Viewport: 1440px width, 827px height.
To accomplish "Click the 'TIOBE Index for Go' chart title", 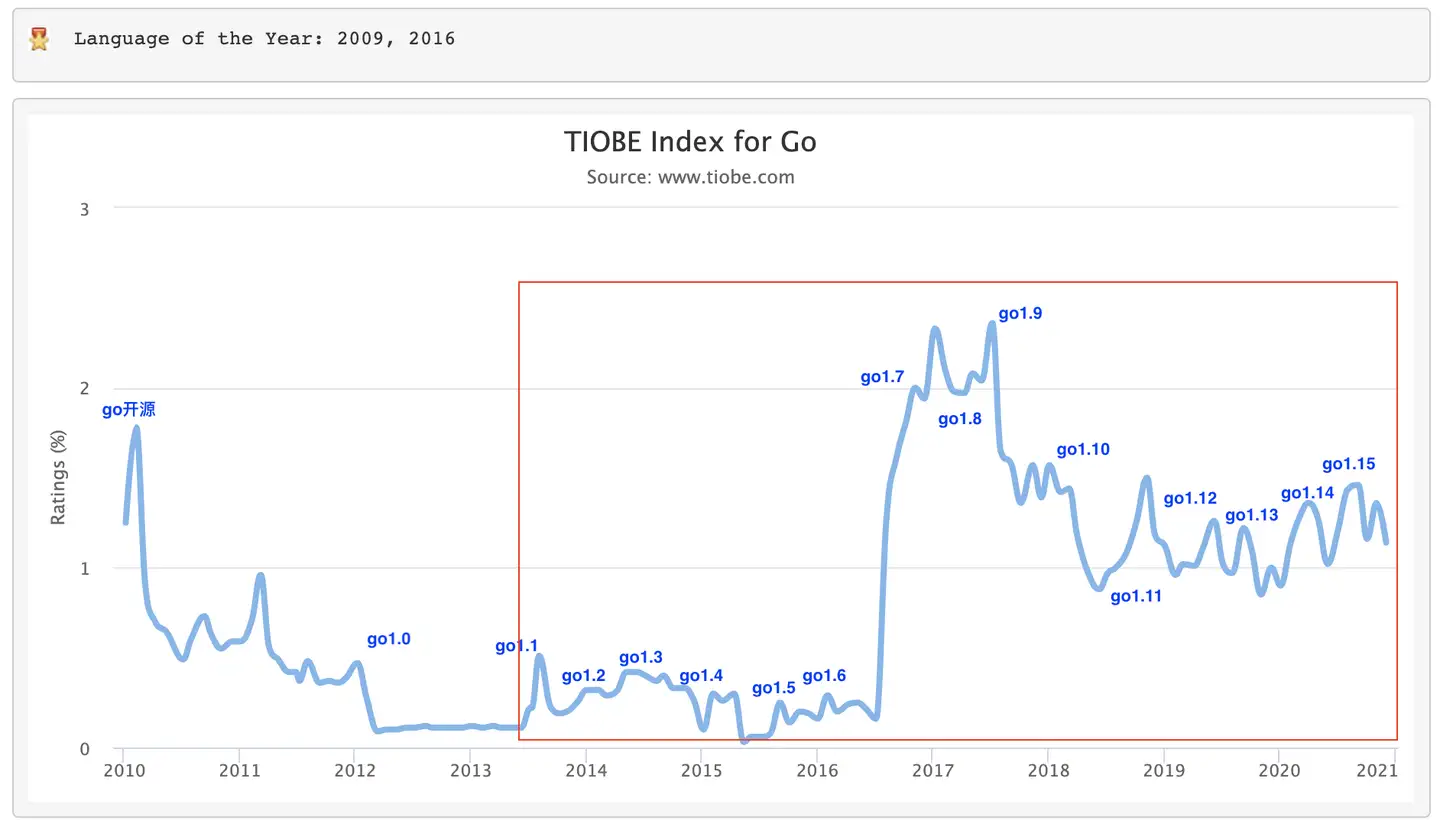I will point(690,142).
